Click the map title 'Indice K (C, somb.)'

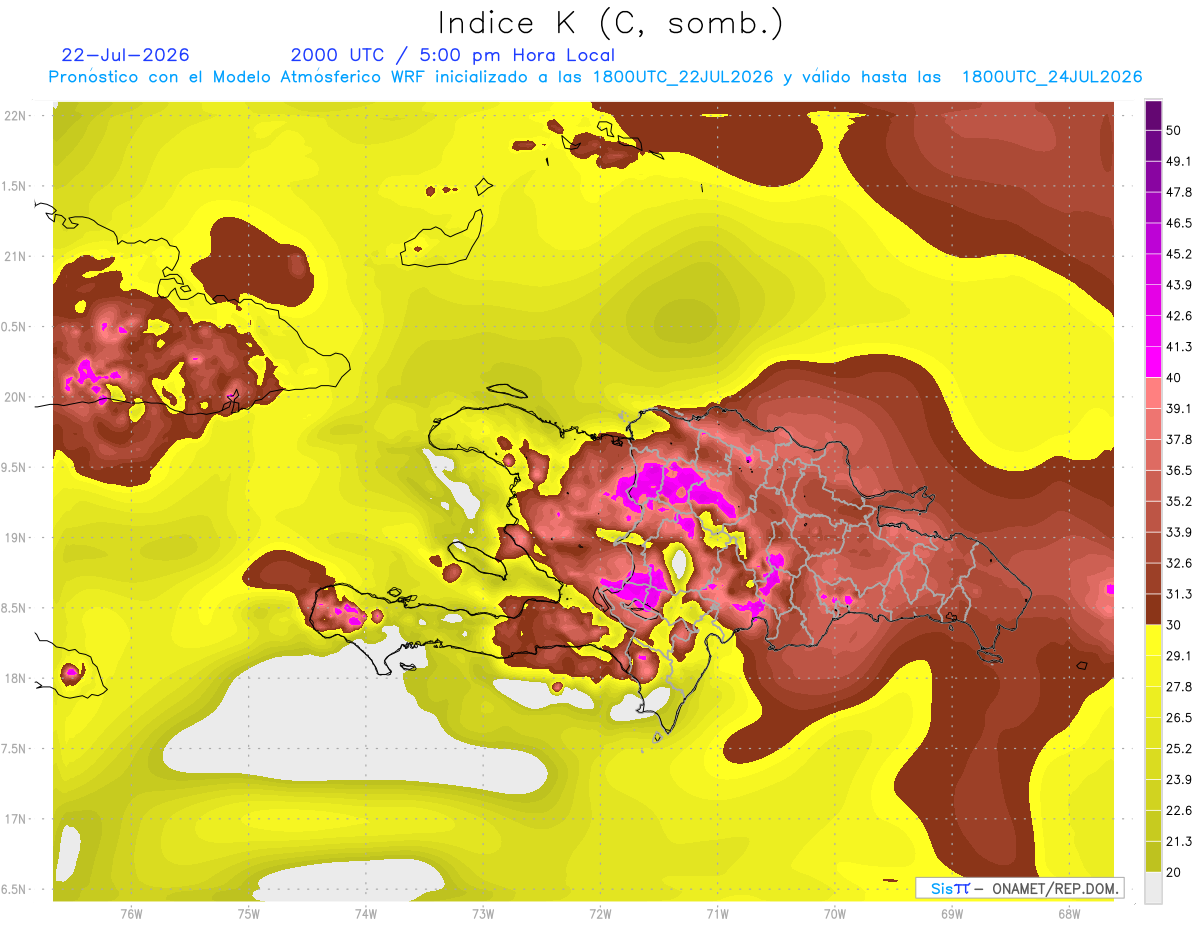(x=610, y=24)
